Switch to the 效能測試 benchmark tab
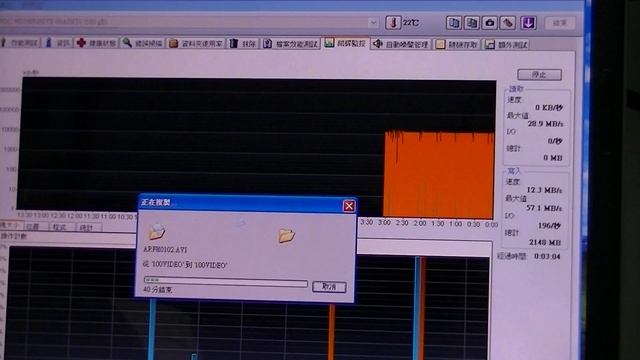Screen dimensions: 640x360 click(20, 43)
